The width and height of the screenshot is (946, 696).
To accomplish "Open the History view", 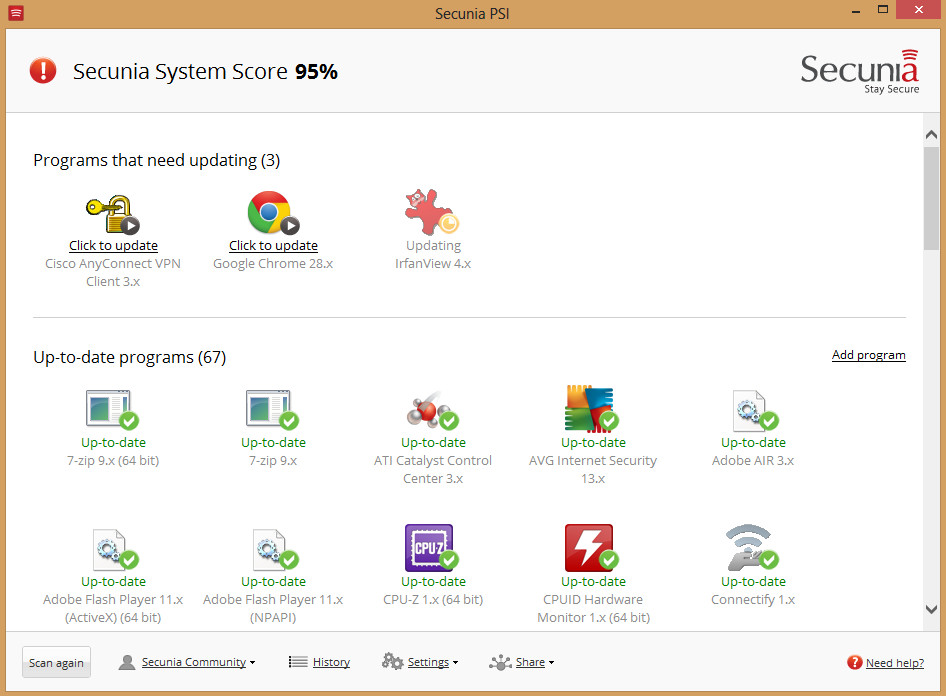I will coord(330,662).
